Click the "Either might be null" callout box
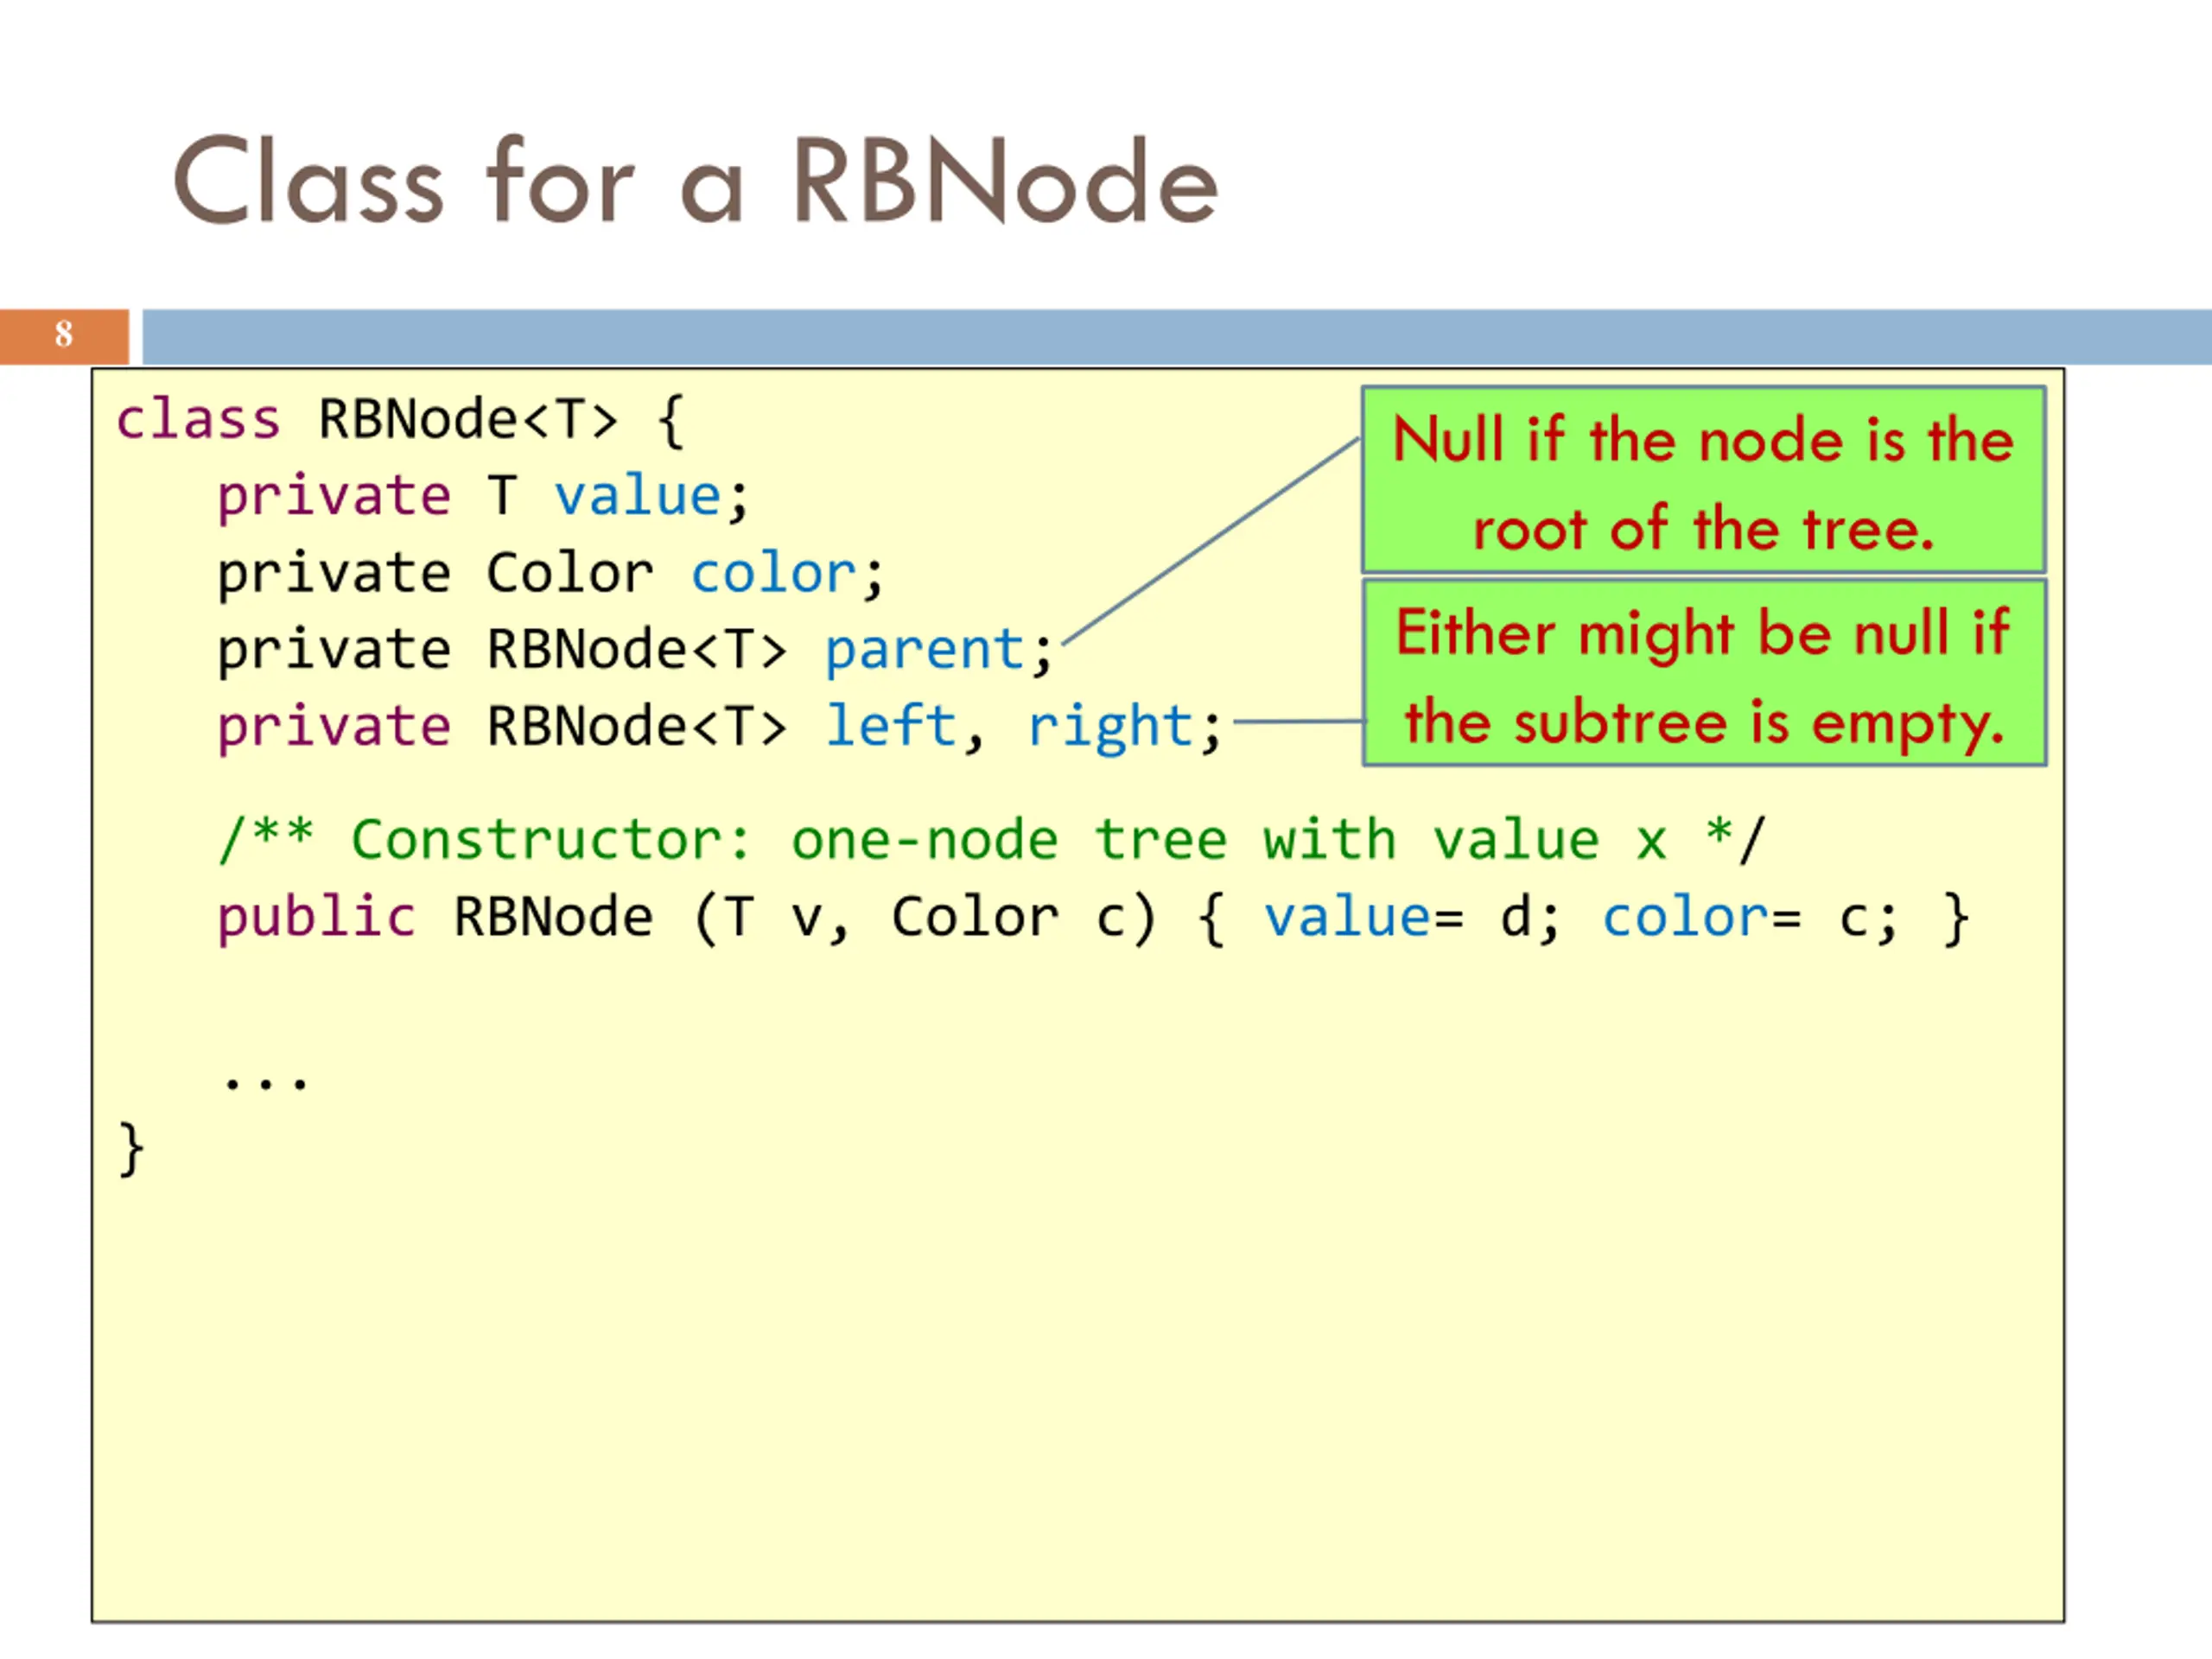The width and height of the screenshot is (2212, 1659). (x=1704, y=673)
